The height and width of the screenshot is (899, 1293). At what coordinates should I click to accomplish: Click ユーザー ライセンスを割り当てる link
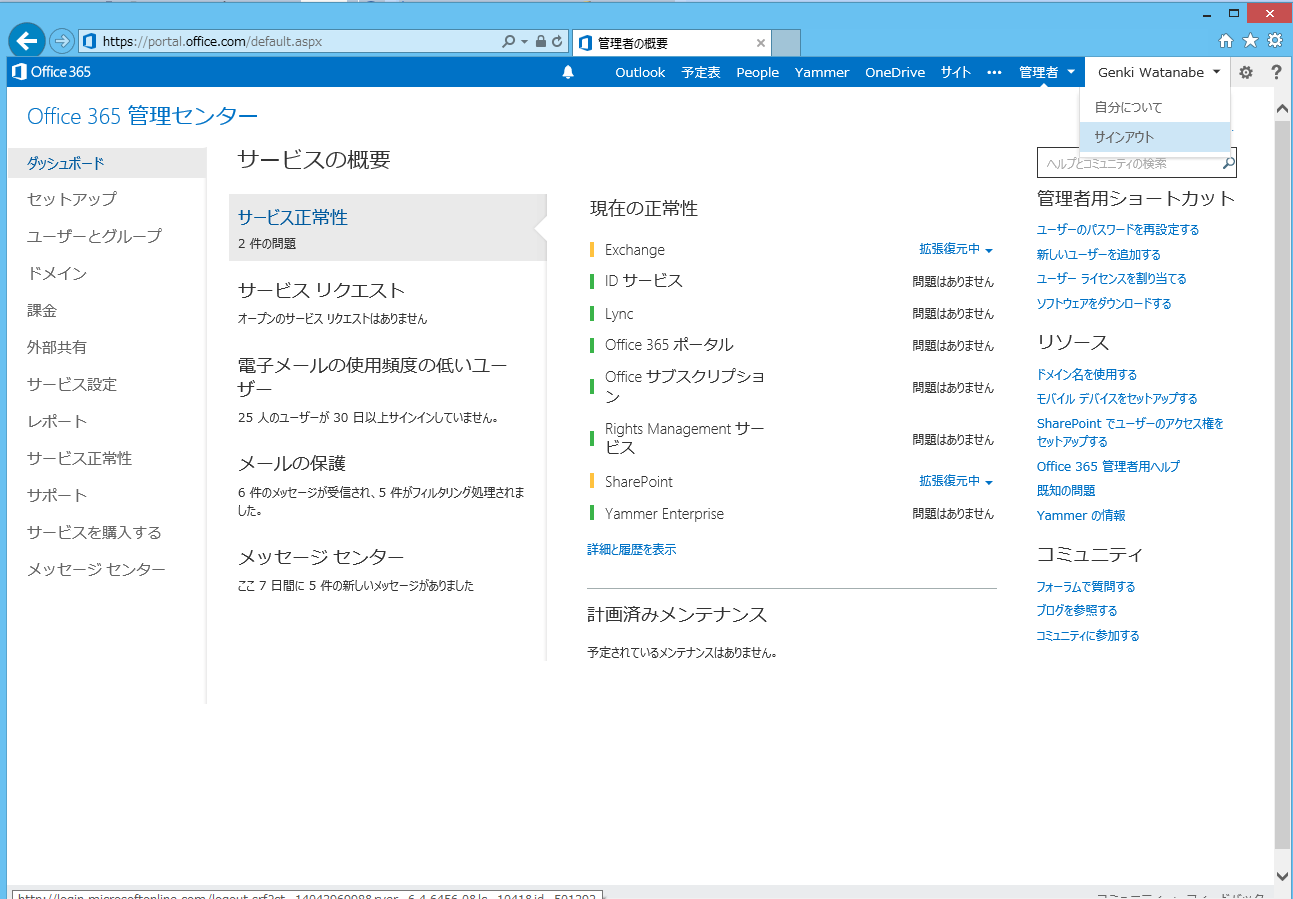pyautogui.click(x=1112, y=278)
